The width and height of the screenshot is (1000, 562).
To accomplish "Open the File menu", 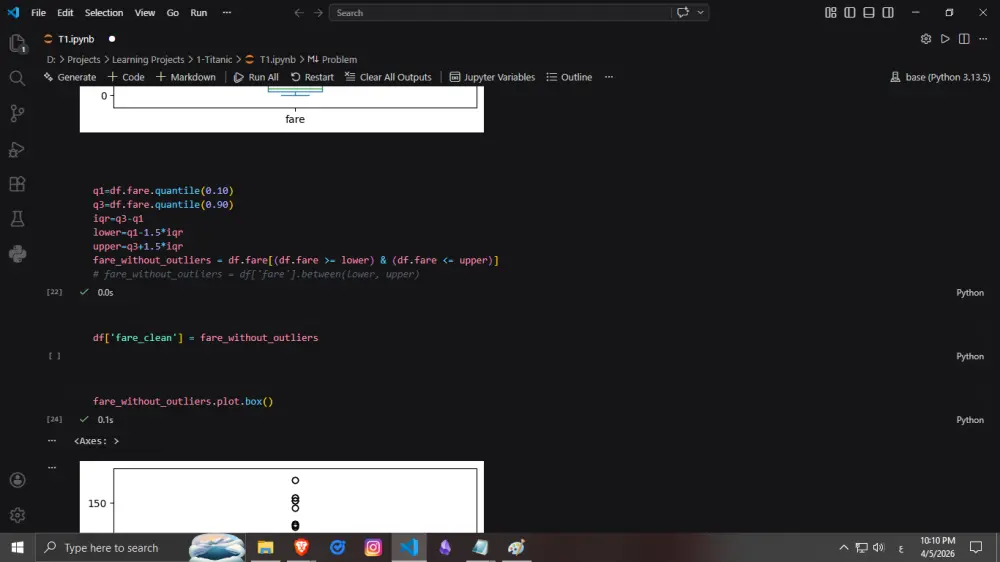I will click(38, 13).
